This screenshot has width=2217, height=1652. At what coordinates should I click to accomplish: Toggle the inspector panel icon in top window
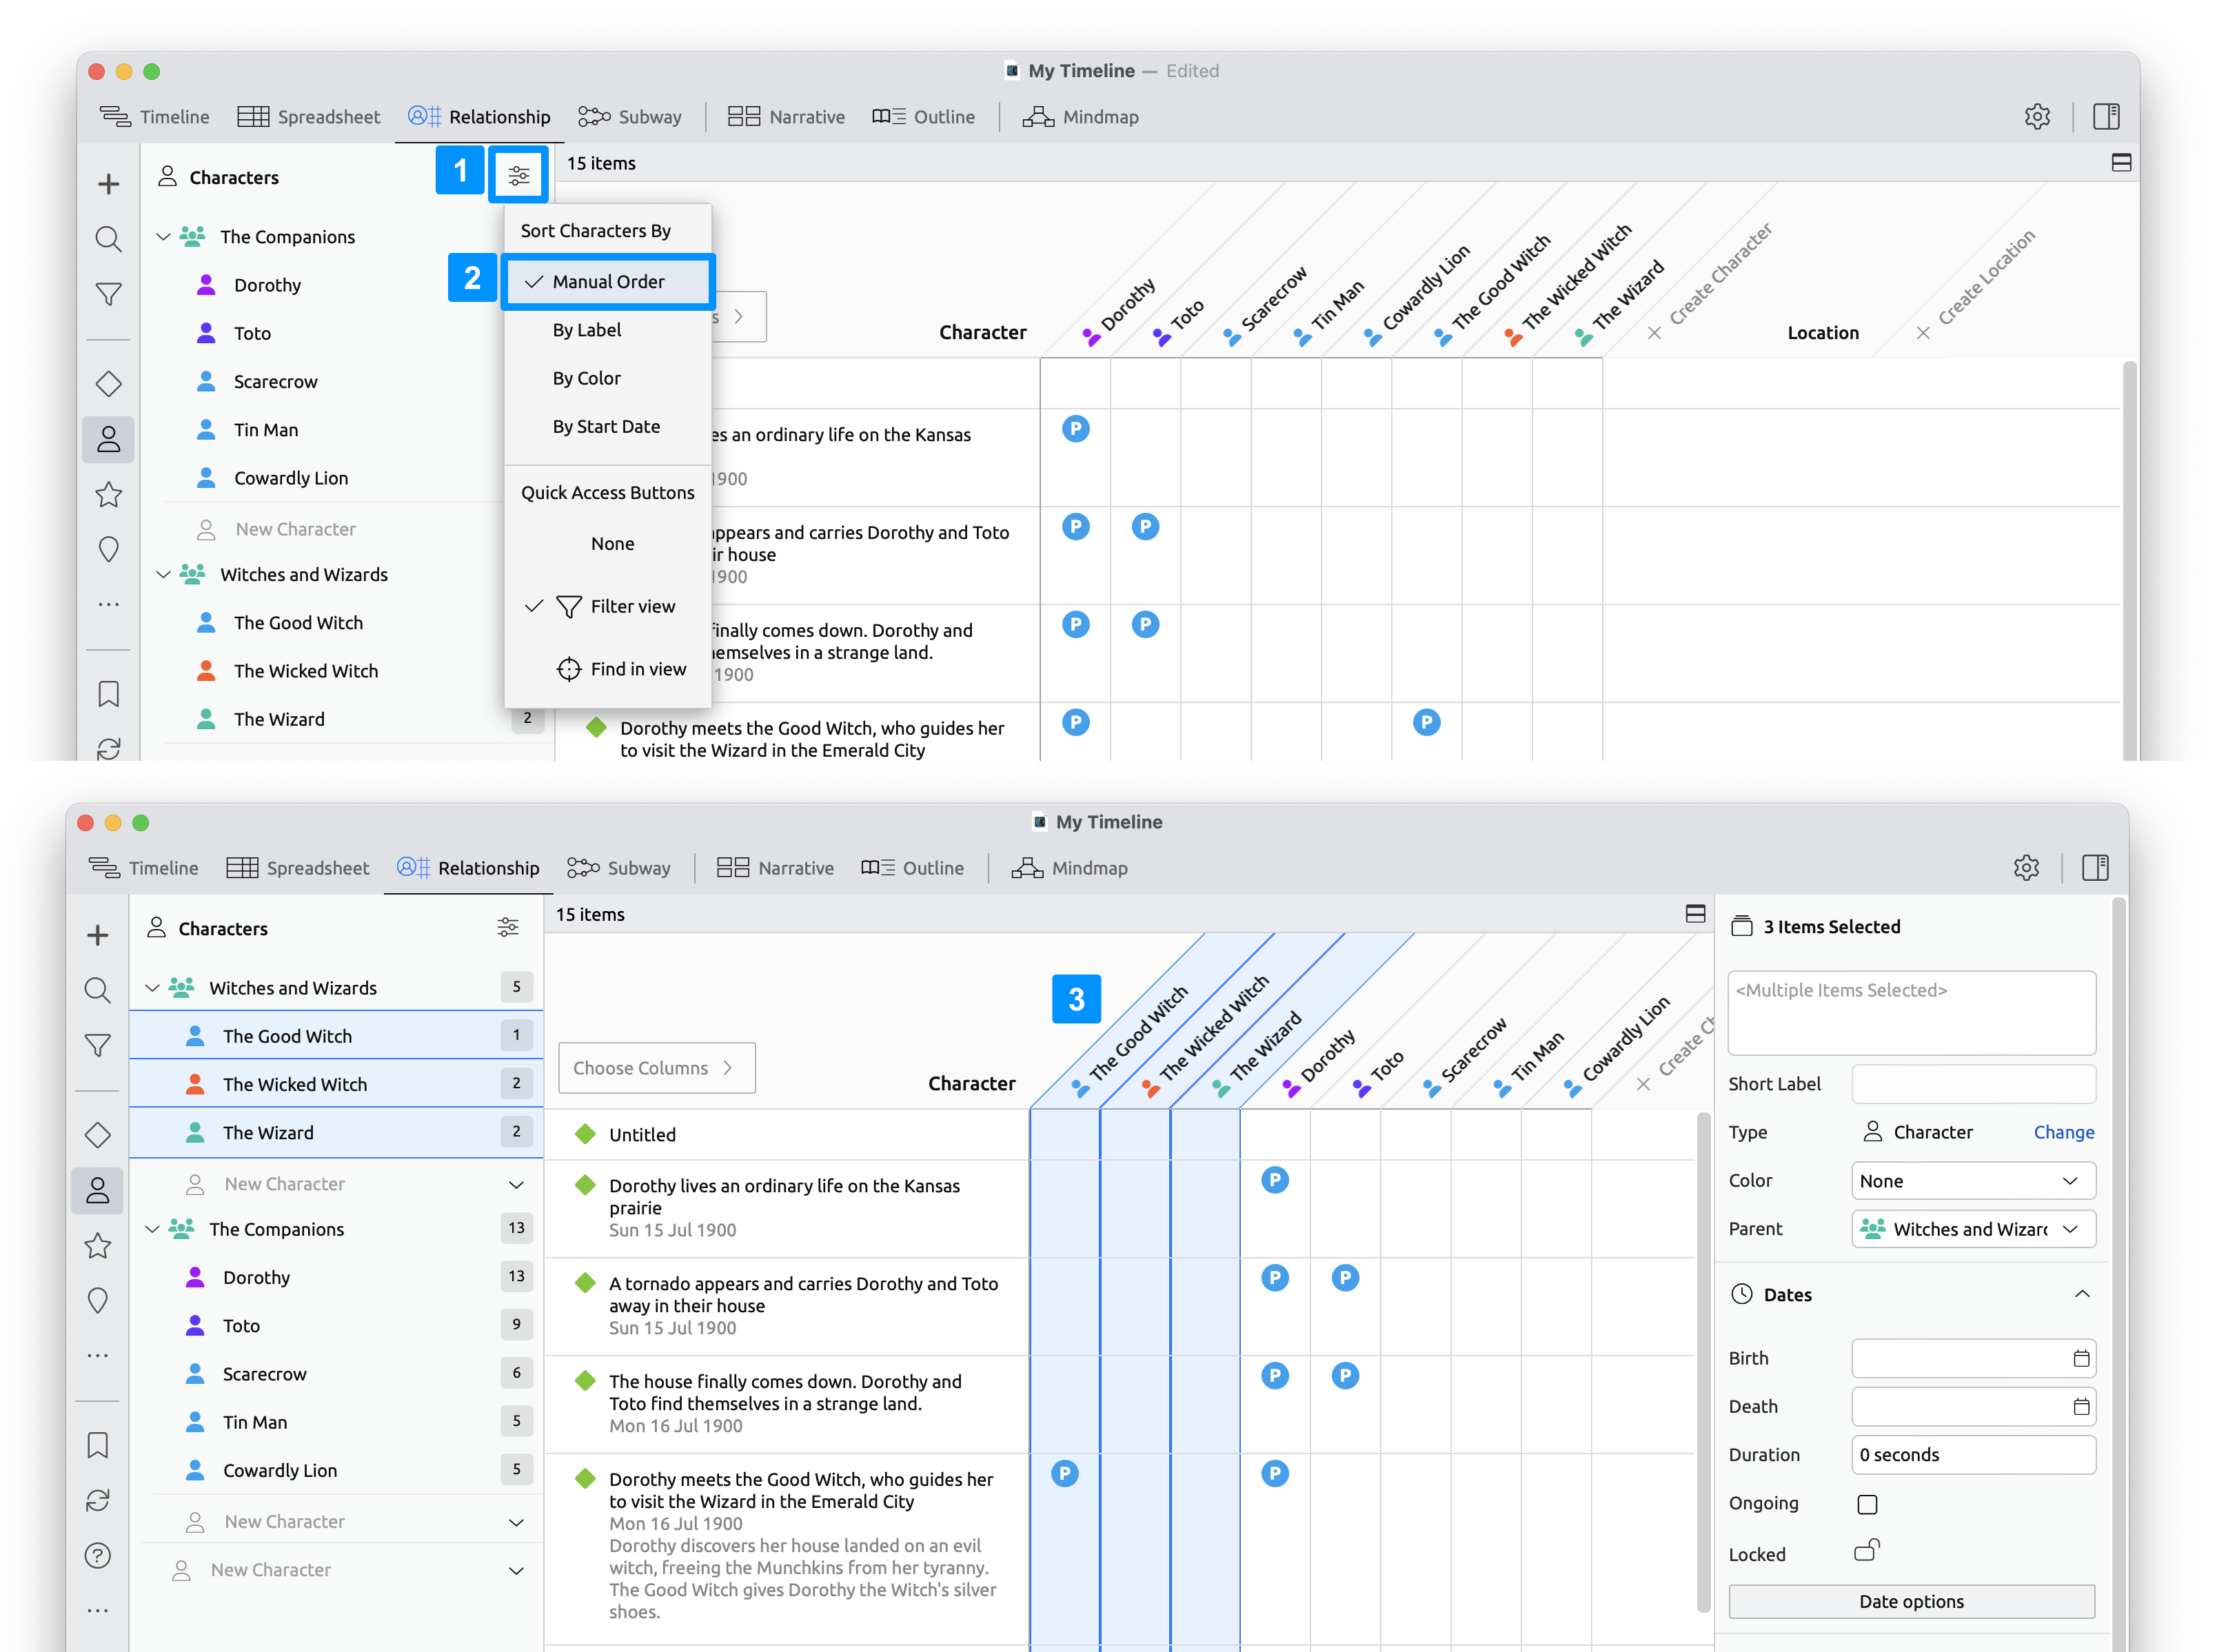pyautogui.click(x=2106, y=116)
